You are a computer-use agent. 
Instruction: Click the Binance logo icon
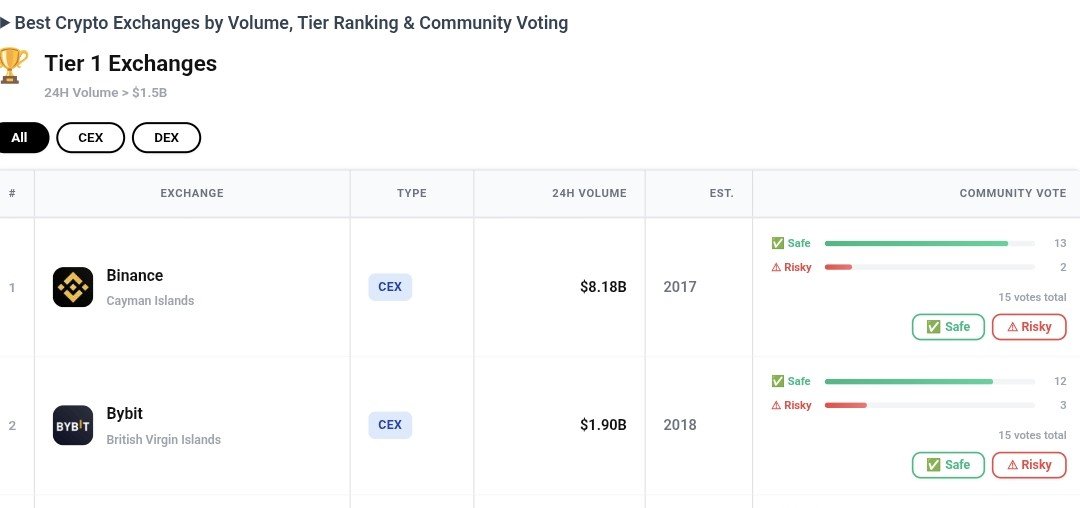pyautogui.click(x=73, y=287)
